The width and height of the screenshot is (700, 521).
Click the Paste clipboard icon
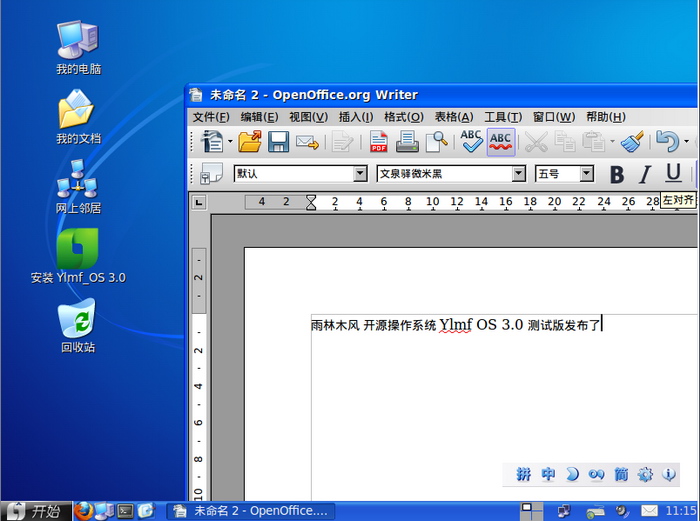(x=594, y=142)
